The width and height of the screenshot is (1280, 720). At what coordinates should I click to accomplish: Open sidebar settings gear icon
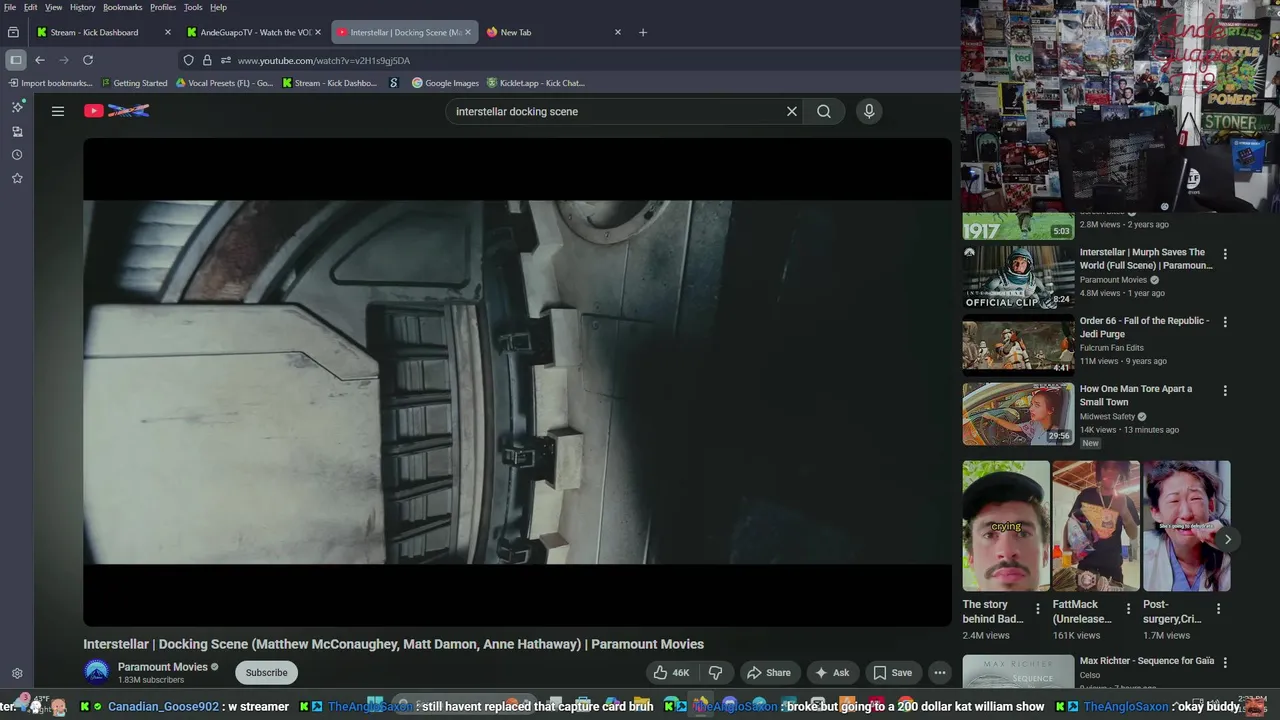tap(17, 673)
